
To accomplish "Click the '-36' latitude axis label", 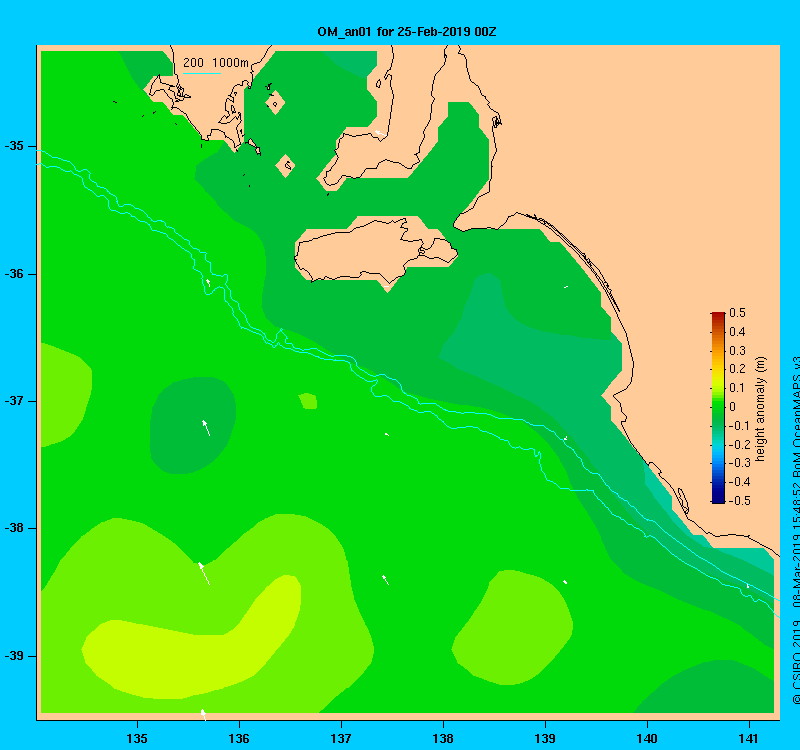I will pyautogui.click(x=14, y=273).
